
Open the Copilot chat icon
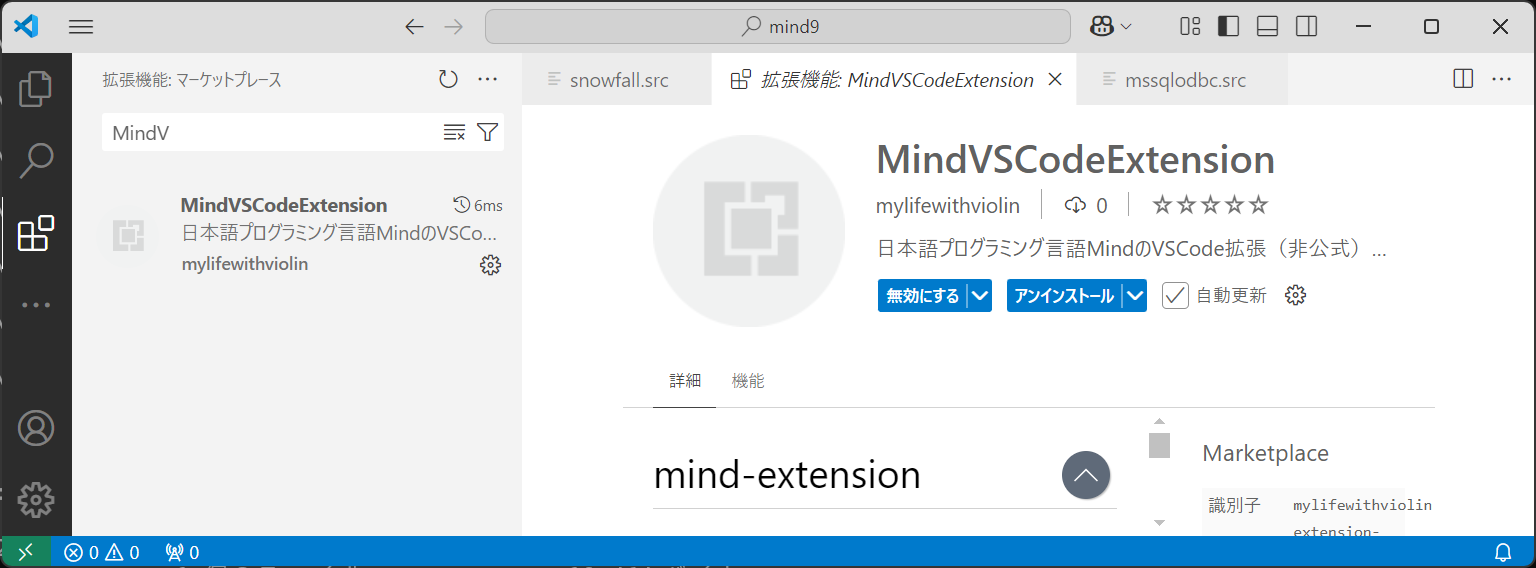click(x=1102, y=27)
